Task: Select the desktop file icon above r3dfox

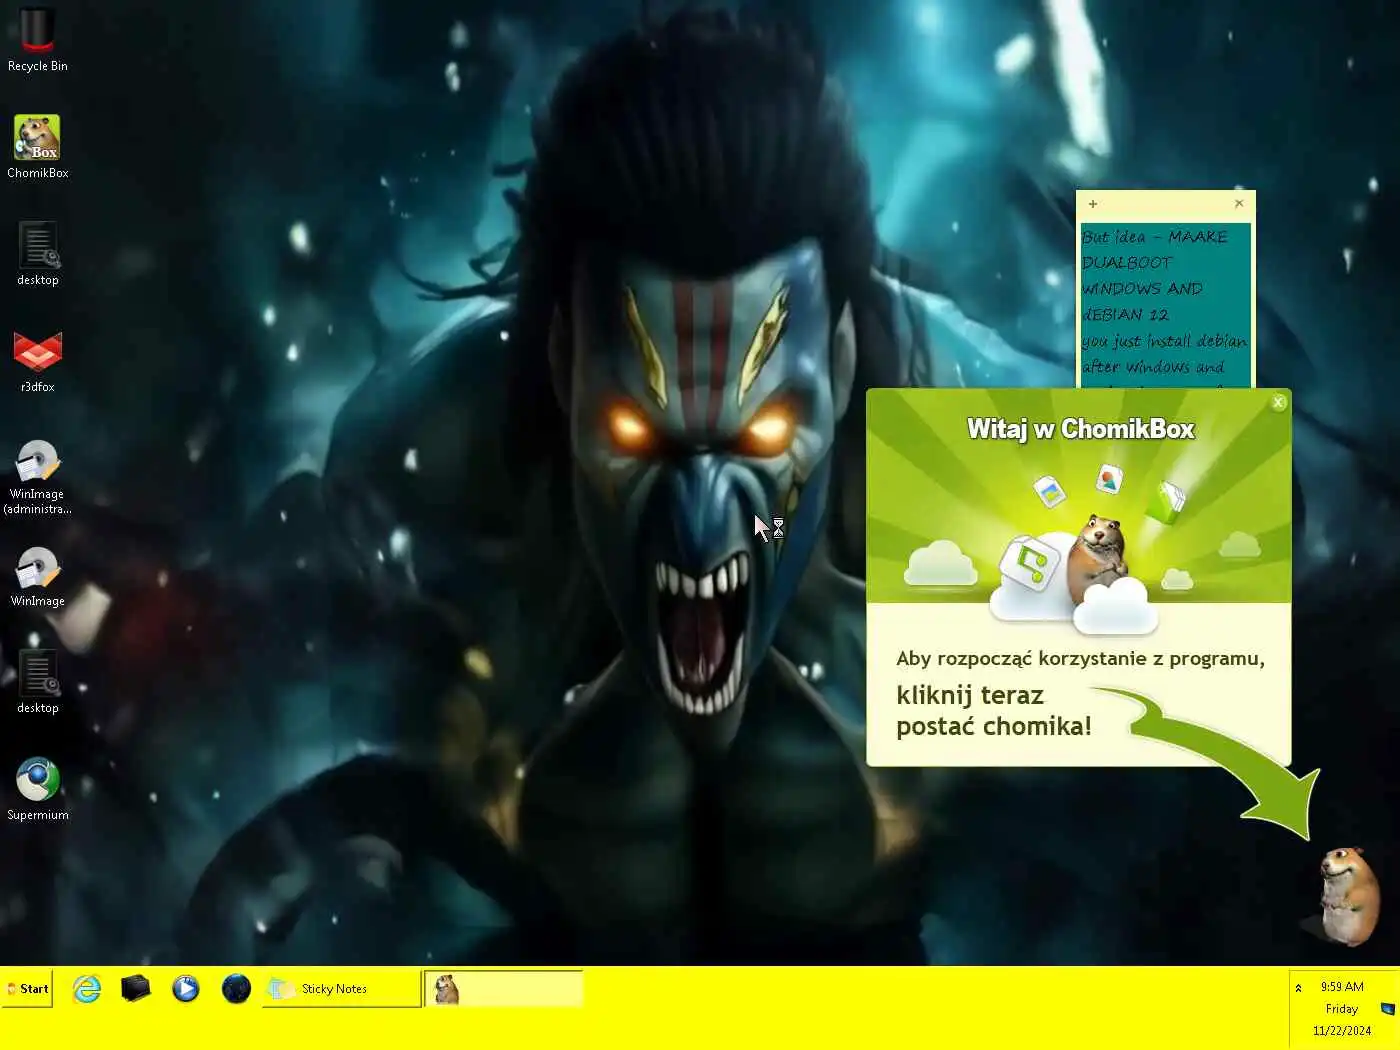Action: point(37,254)
